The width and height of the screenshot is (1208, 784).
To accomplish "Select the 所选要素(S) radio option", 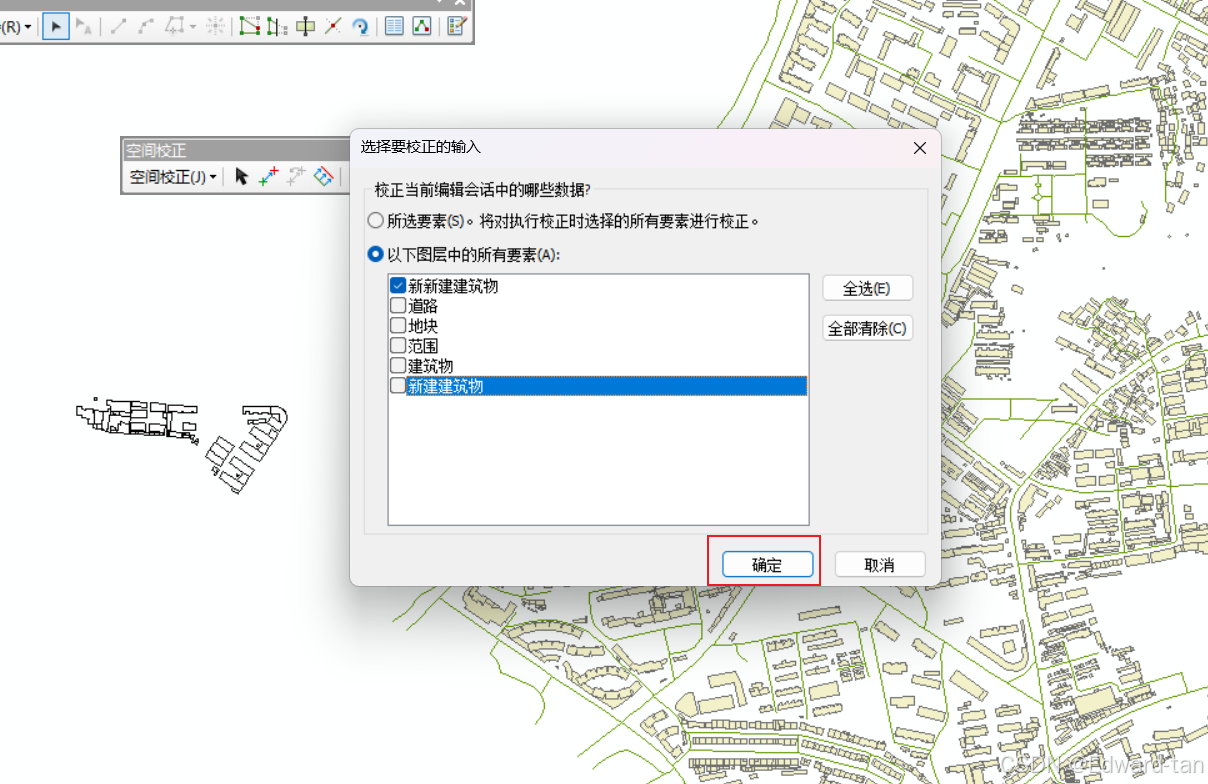I will [375, 221].
